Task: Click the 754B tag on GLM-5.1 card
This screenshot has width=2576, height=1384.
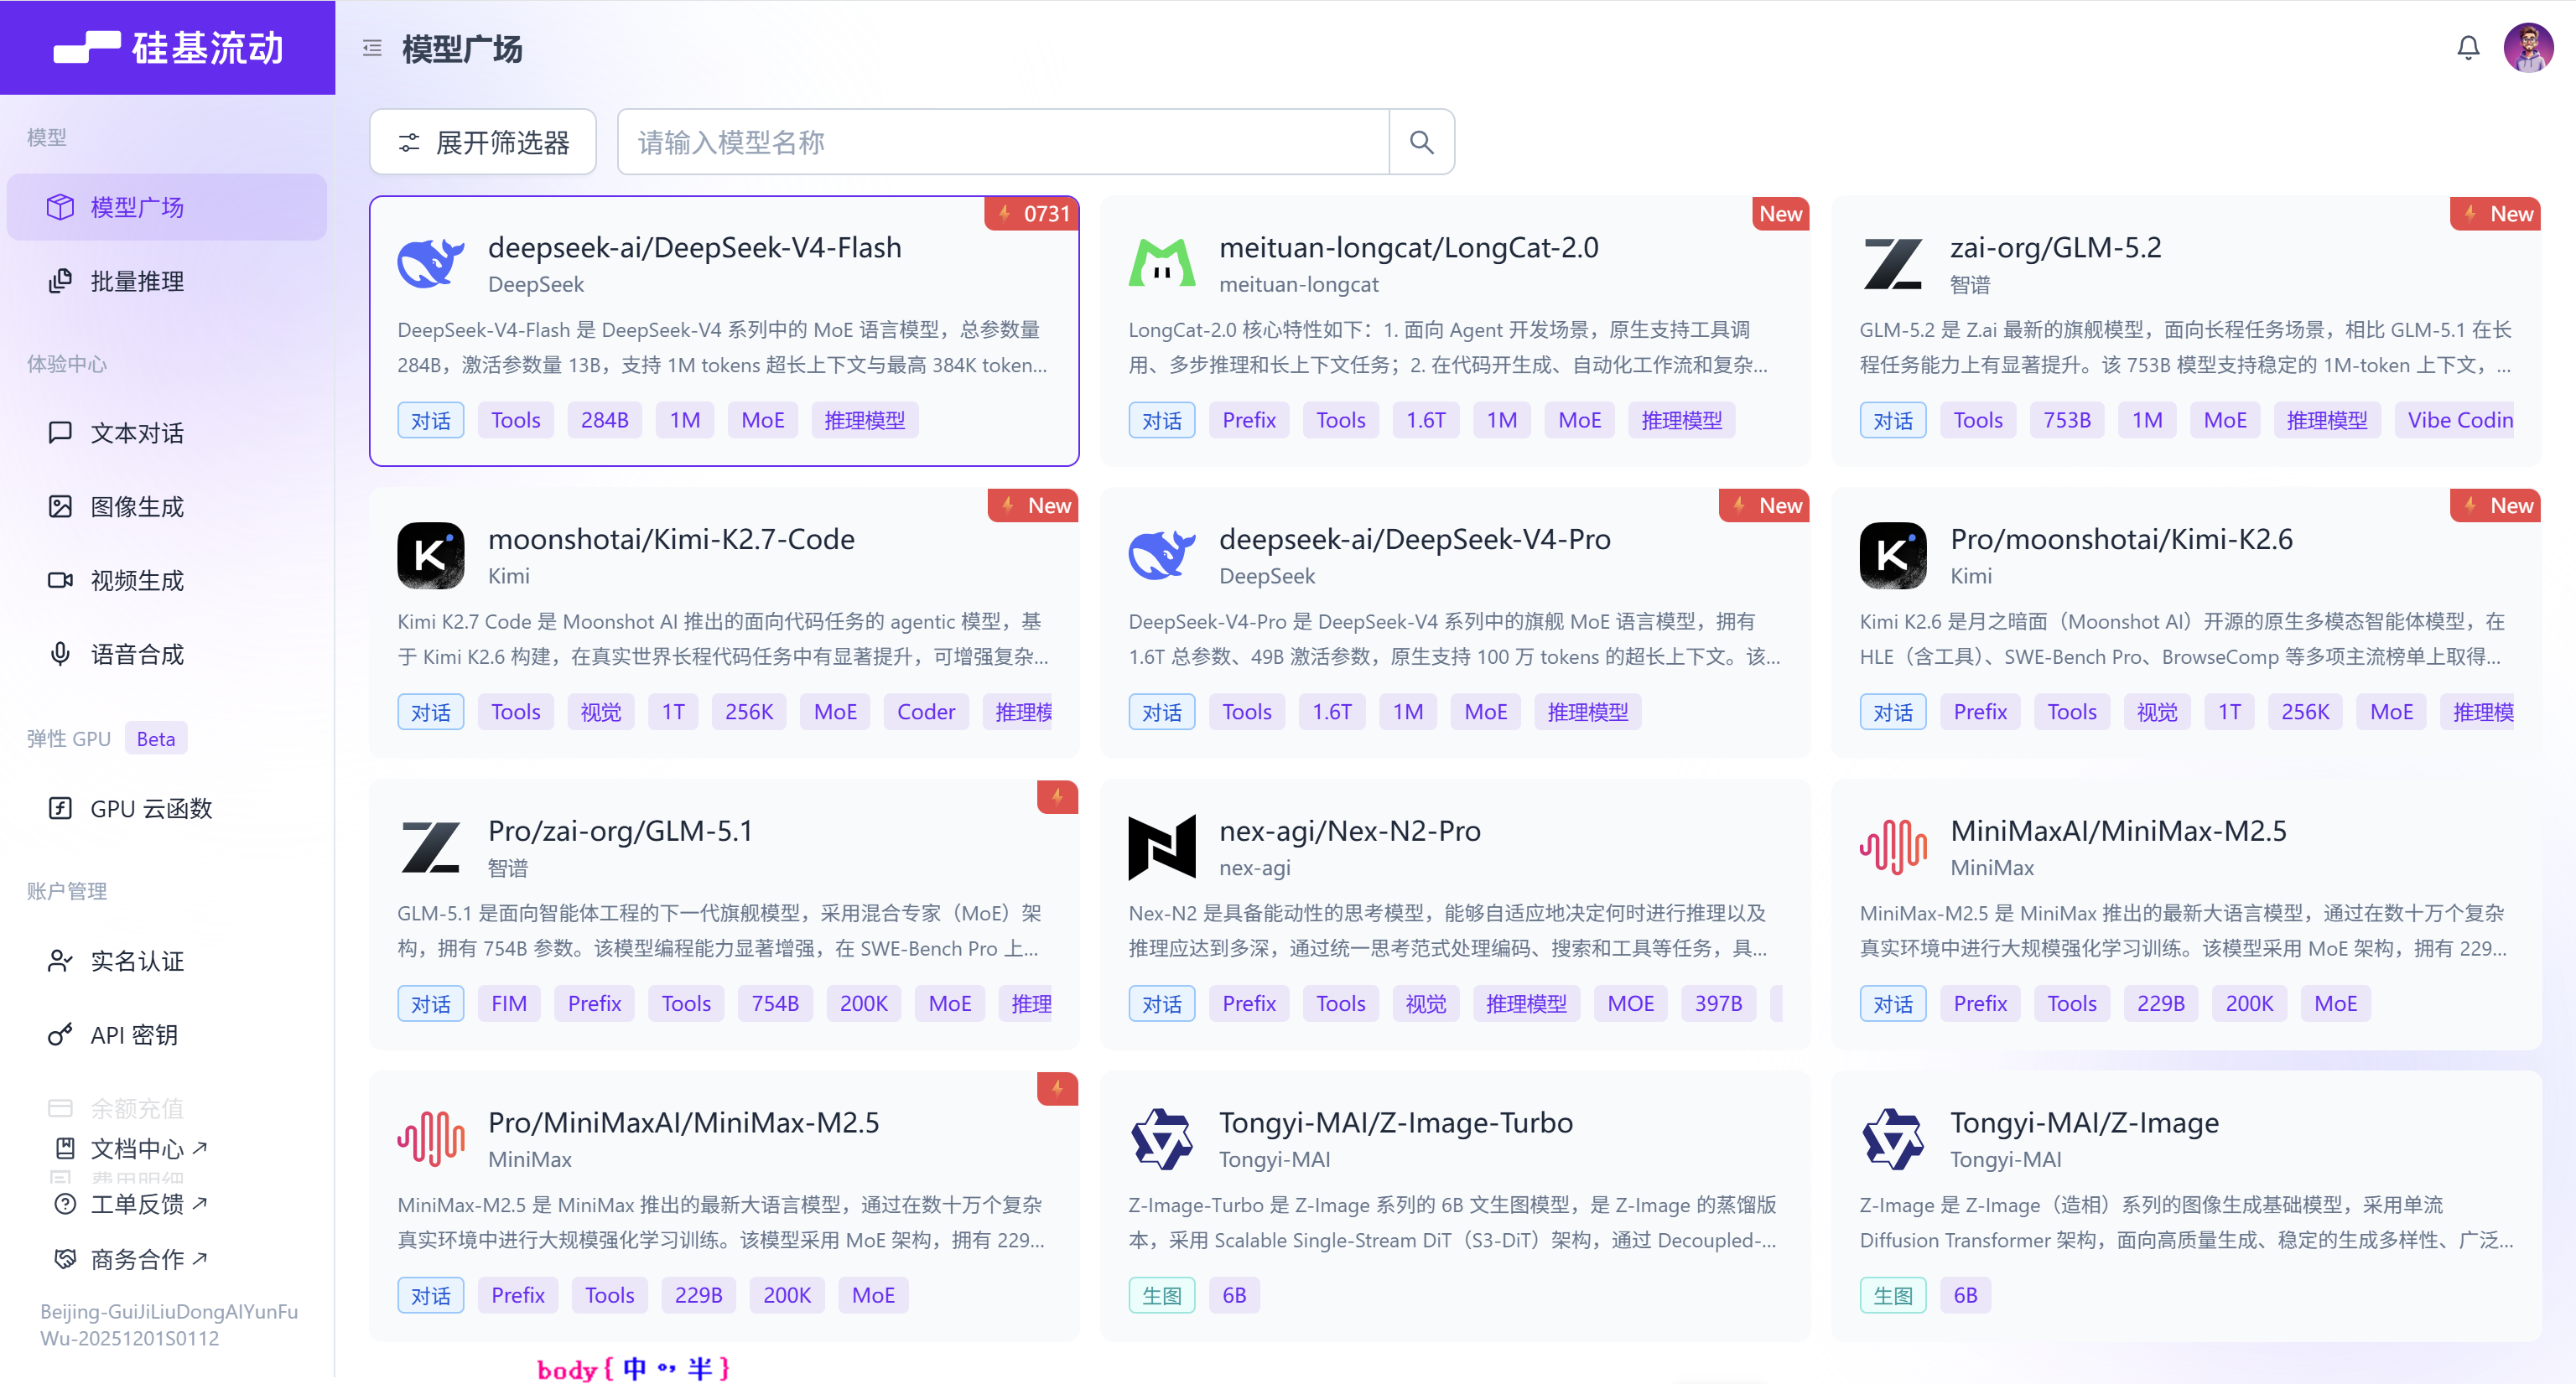Action: point(775,1003)
